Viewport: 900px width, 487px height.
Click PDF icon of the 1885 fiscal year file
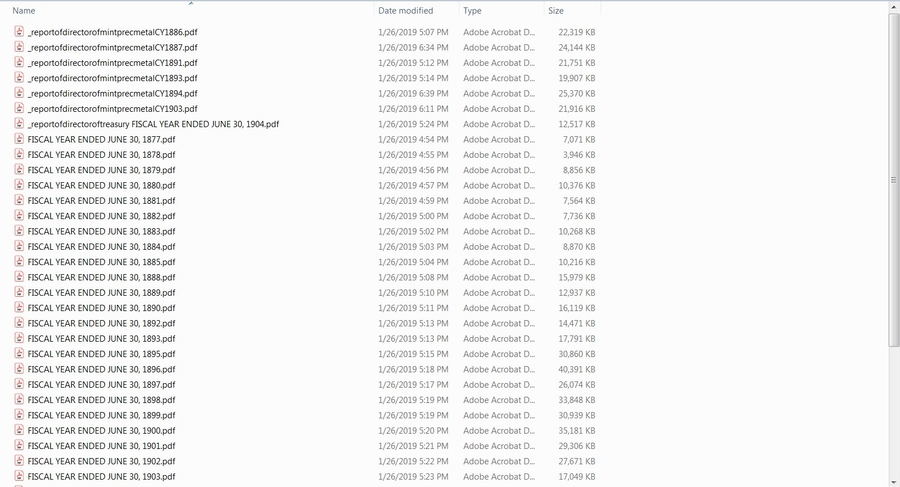19,262
